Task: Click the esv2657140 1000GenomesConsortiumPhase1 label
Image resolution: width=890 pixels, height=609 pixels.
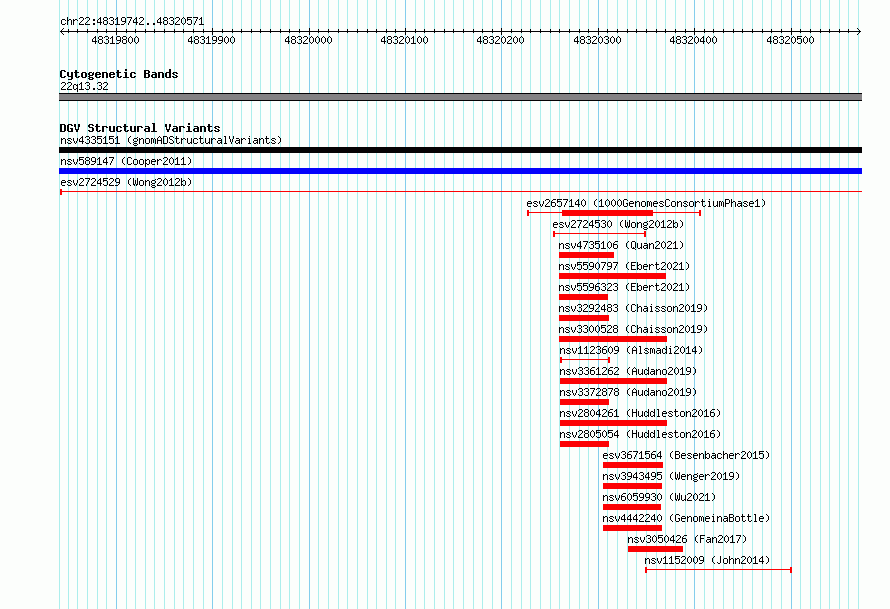Action: [646, 203]
